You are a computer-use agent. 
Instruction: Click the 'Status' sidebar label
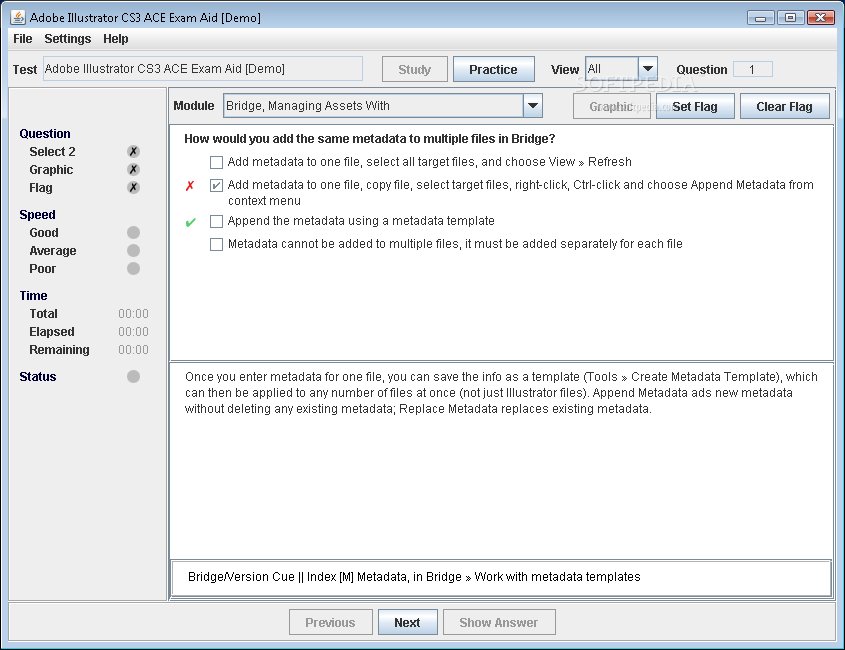(x=38, y=376)
